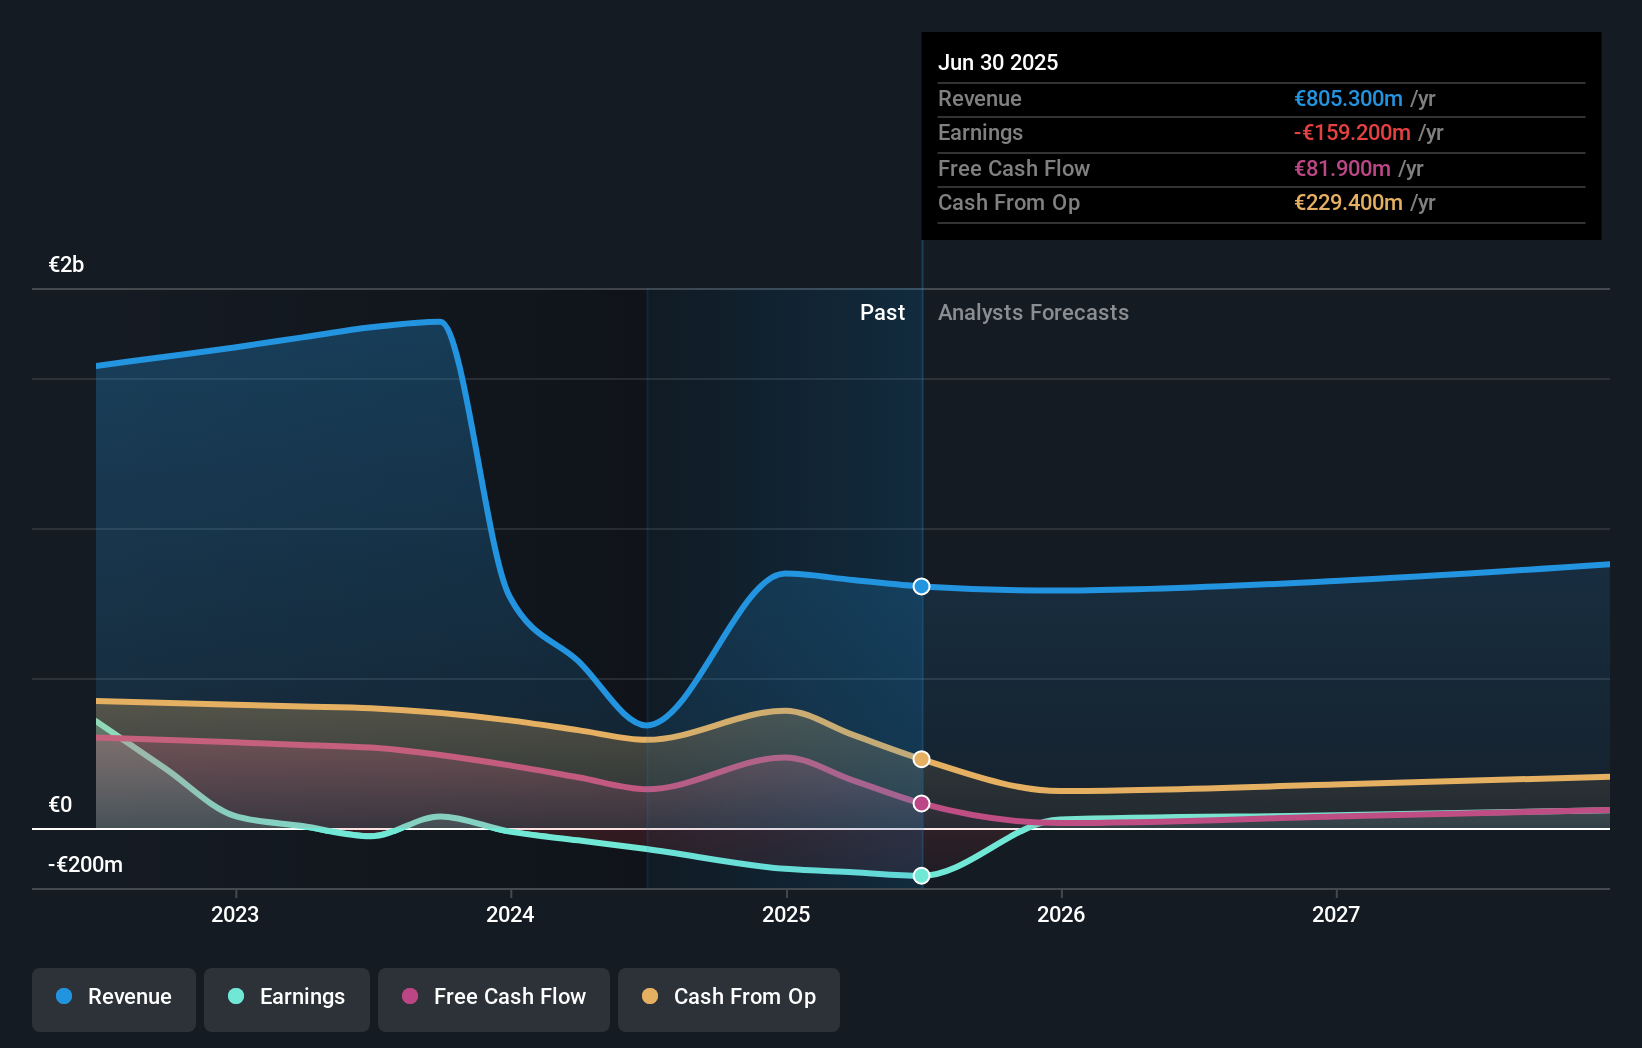
Task: Click the 2023 x-axis label
Action: pyautogui.click(x=235, y=914)
